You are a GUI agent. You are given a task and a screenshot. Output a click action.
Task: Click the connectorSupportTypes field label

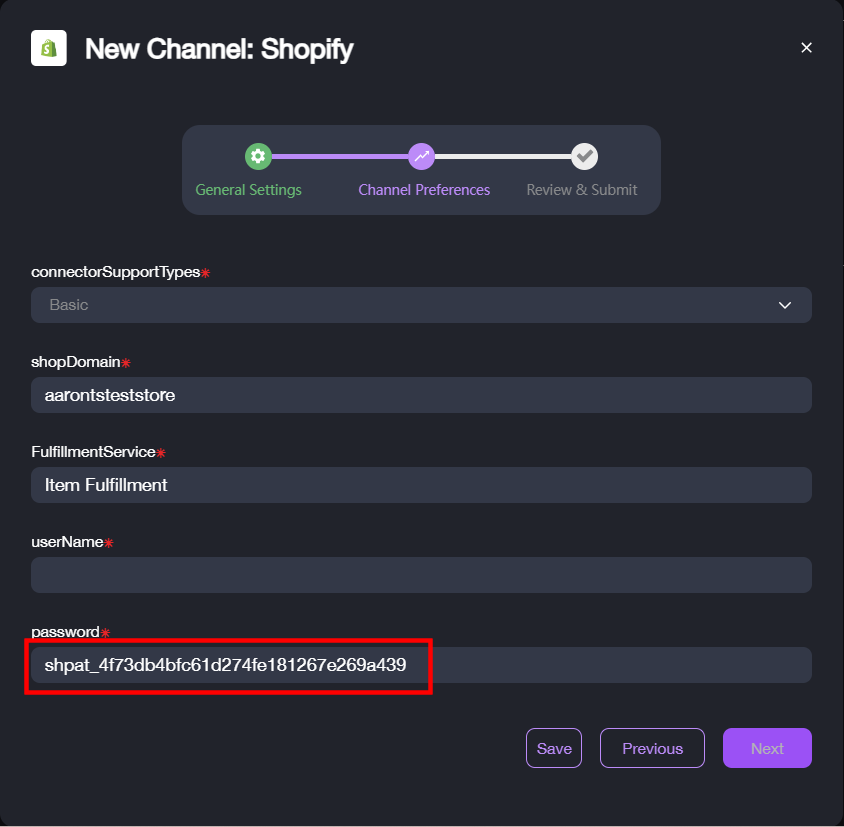[x=115, y=272]
